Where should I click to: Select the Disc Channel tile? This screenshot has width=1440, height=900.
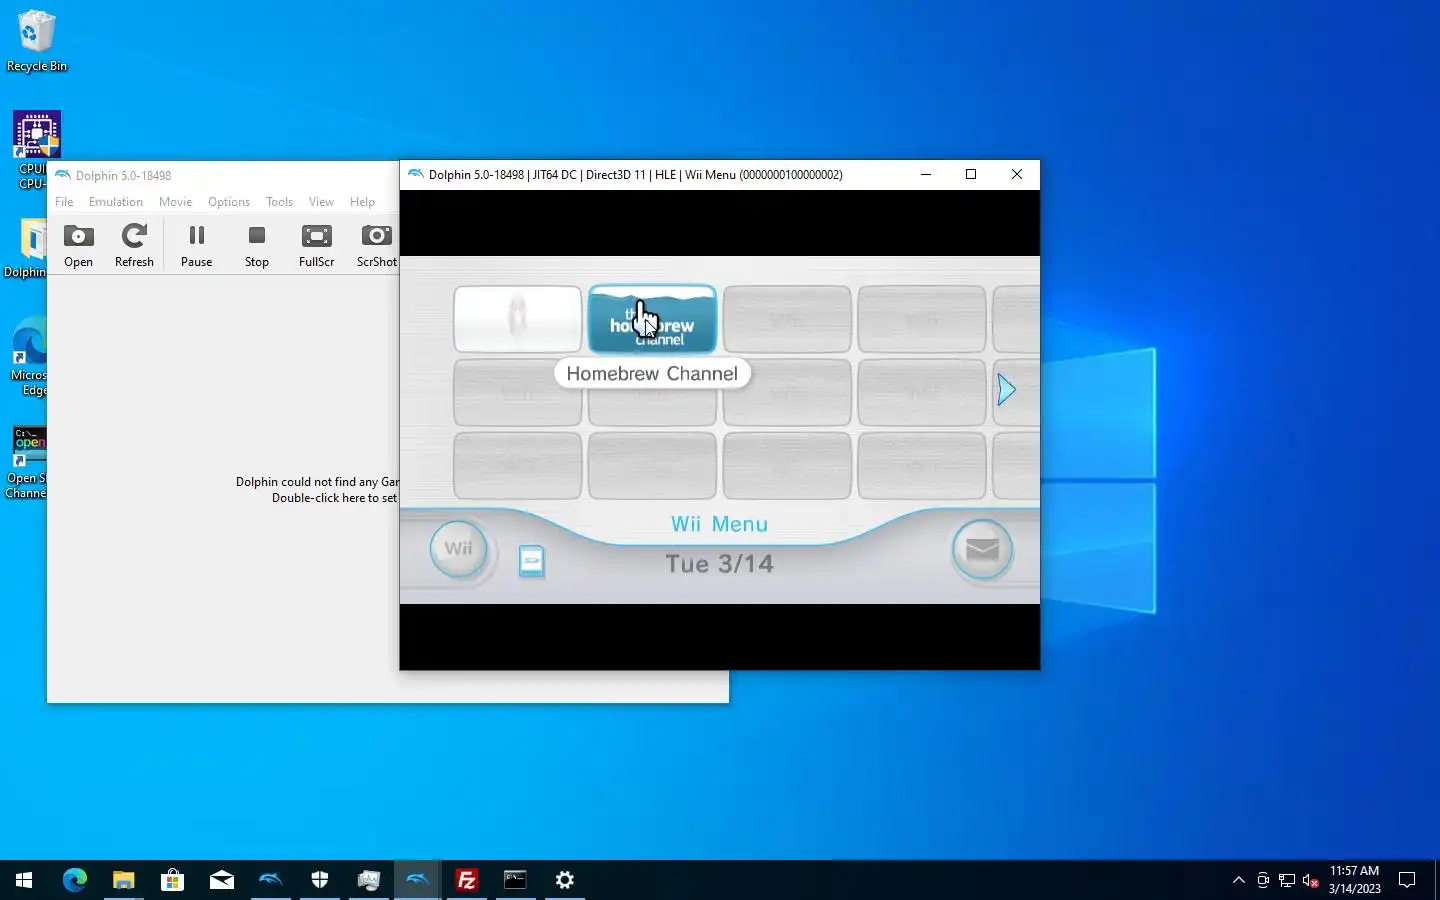pyautogui.click(x=517, y=319)
